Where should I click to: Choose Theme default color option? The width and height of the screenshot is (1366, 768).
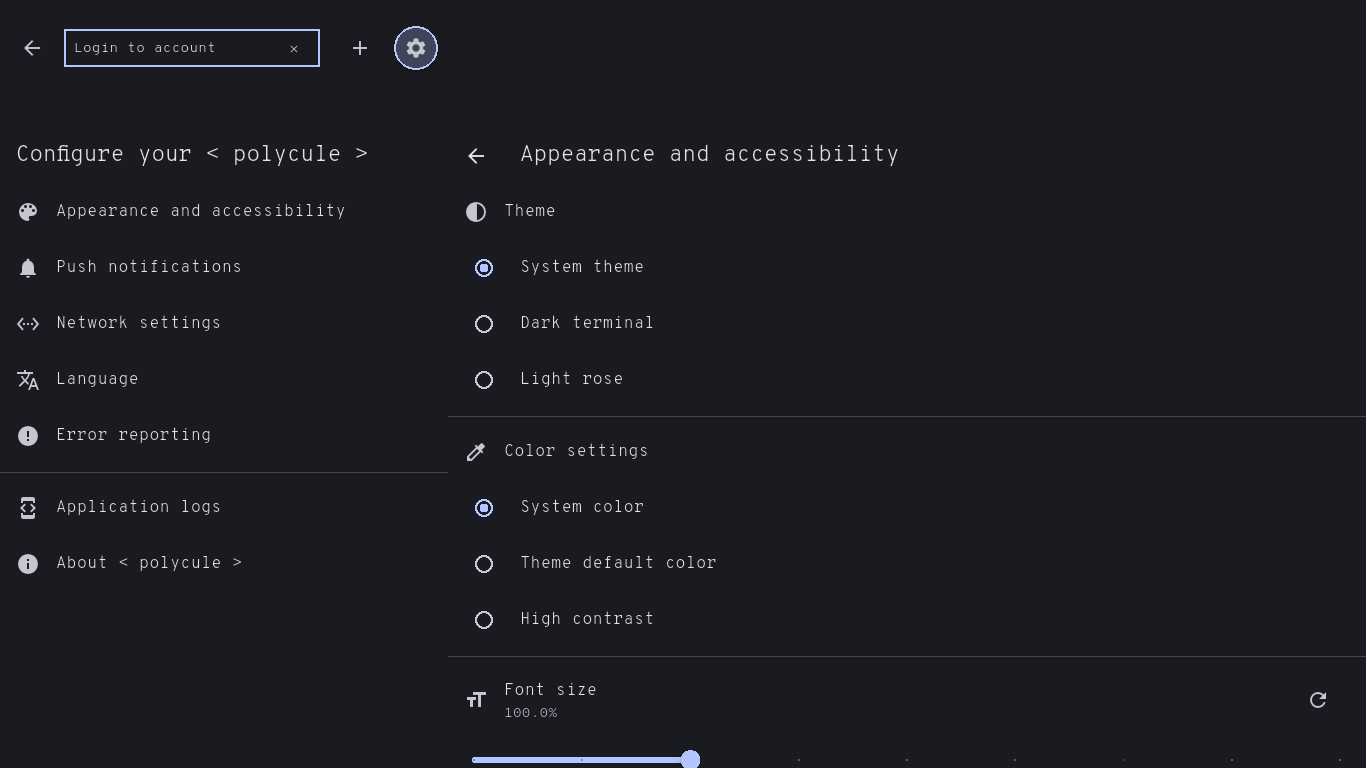[x=484, y=564]
